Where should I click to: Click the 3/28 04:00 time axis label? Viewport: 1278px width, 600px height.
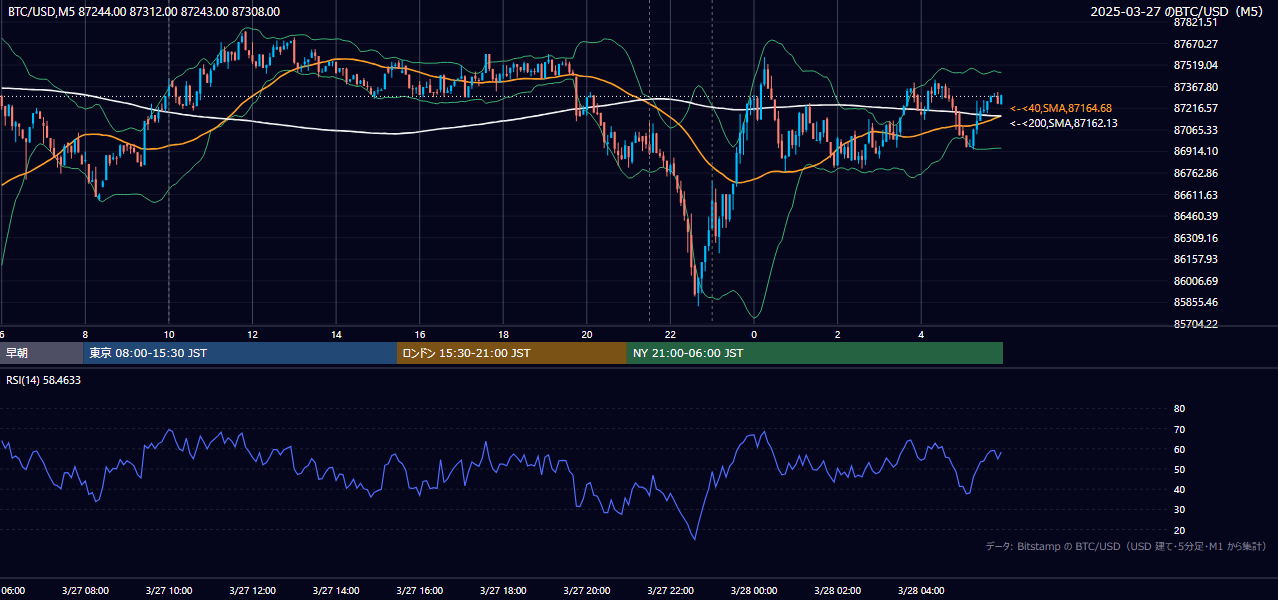(x=921, y=591)
